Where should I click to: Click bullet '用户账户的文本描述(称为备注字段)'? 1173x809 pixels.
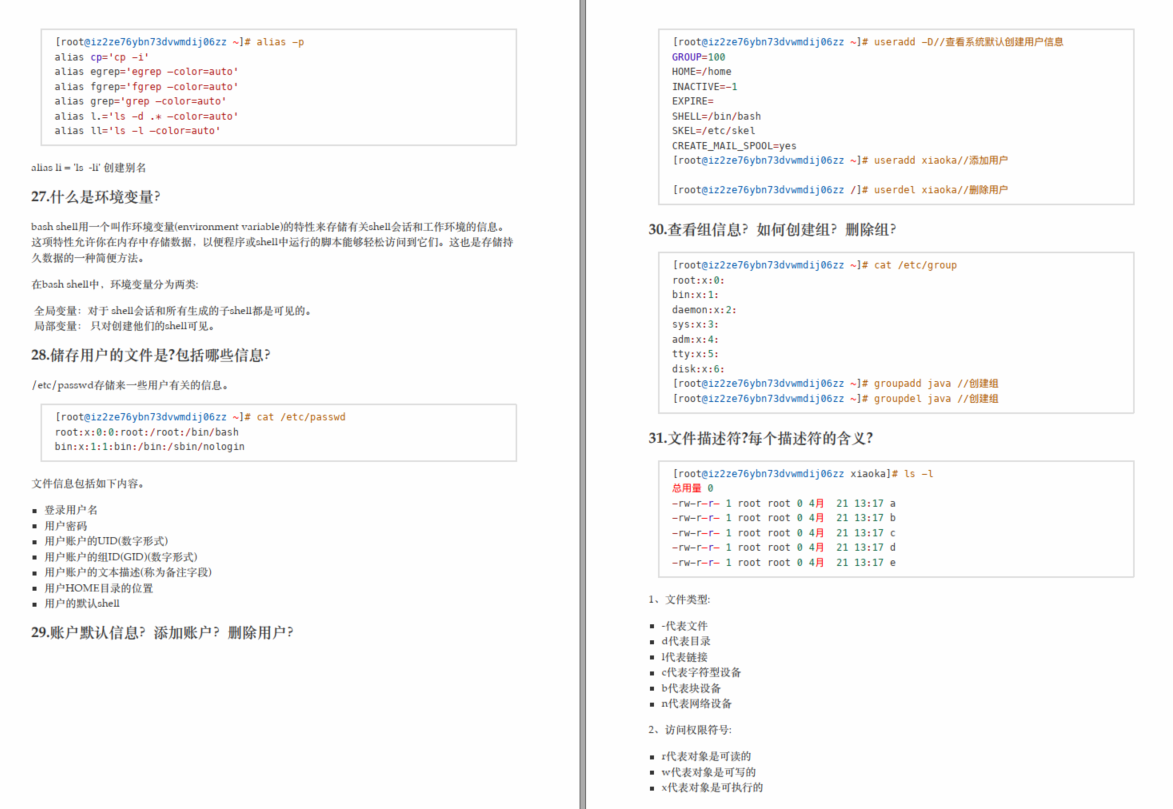tap(127, 572)
